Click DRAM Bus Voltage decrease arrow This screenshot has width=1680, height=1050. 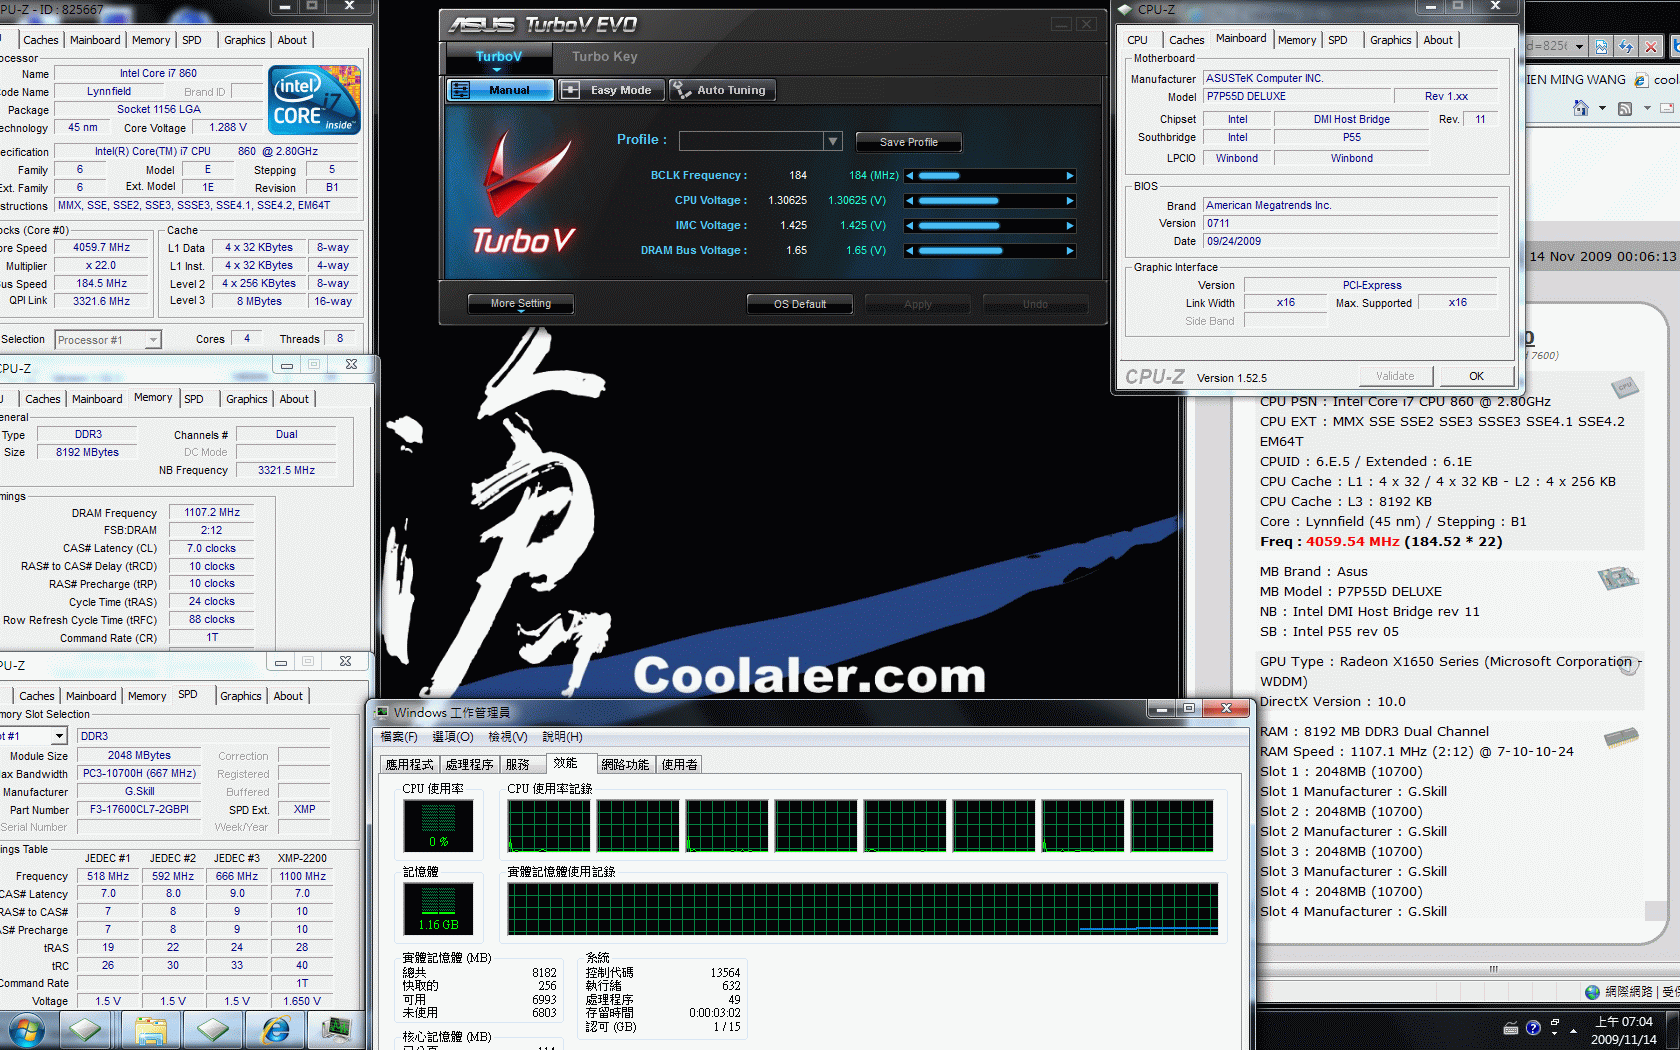(910, 251)
